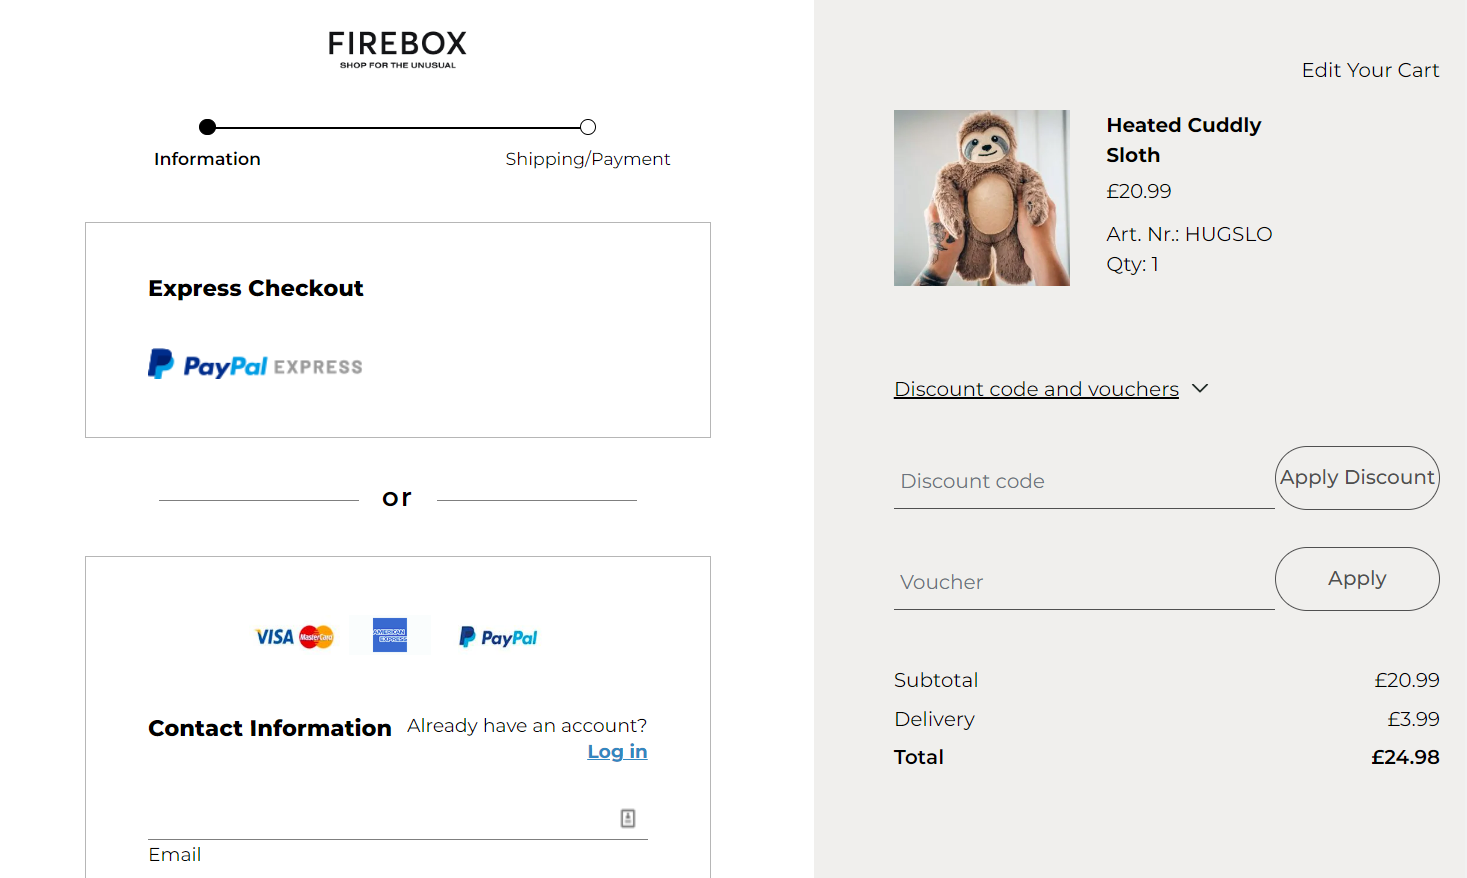Collapse vouchers using the chevron arrow
The height and width of the screenshot is (878, 1467).
click(x=1200, y=388)
